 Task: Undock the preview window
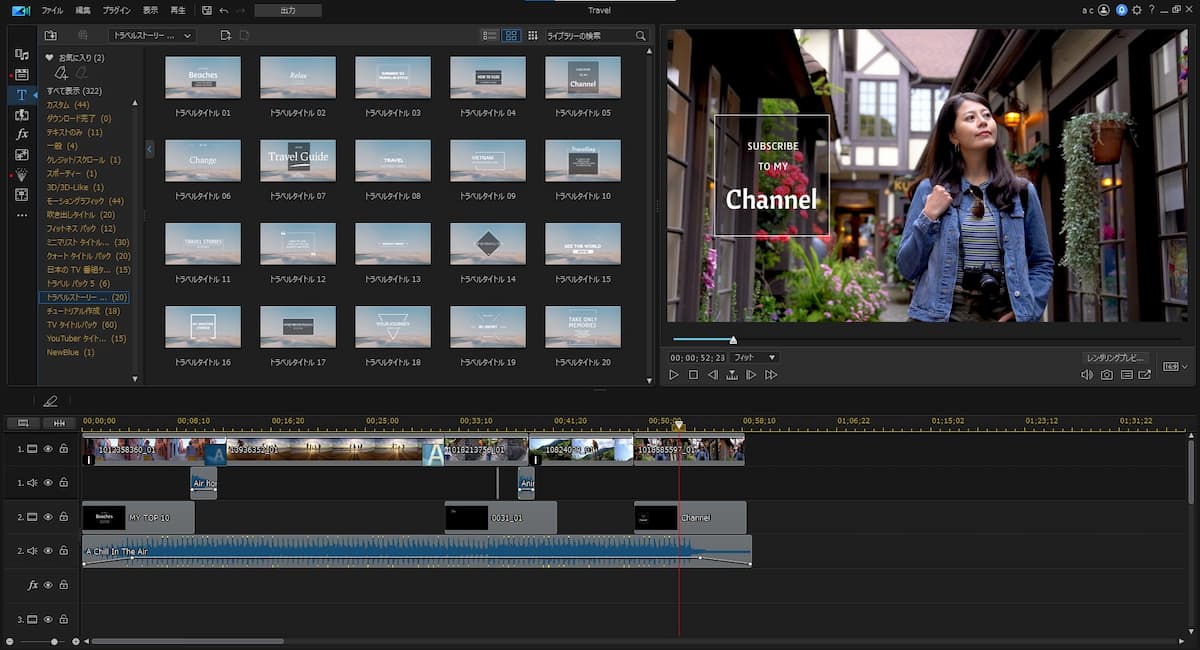pyautogui.click(x=1145, y=375)
